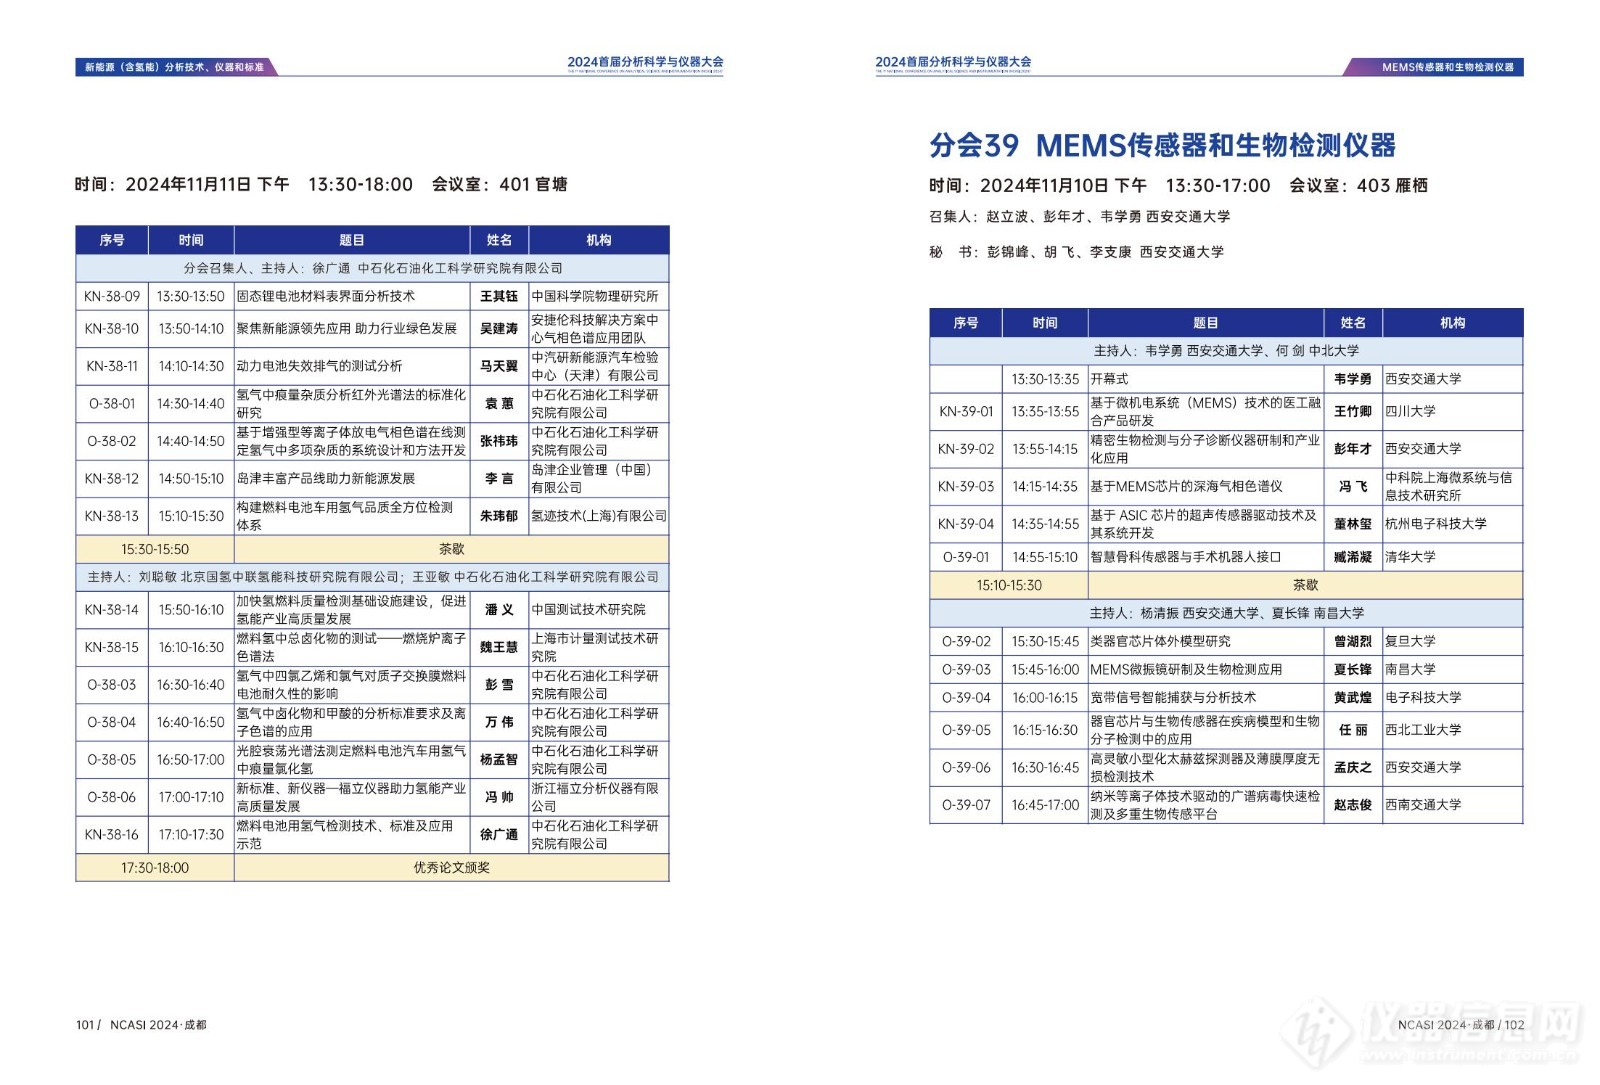The height and width of the screenshot is (1085, 1600).
Task: Select title "类器官芯片体外模型研究"
Action: pos(1160,641)
